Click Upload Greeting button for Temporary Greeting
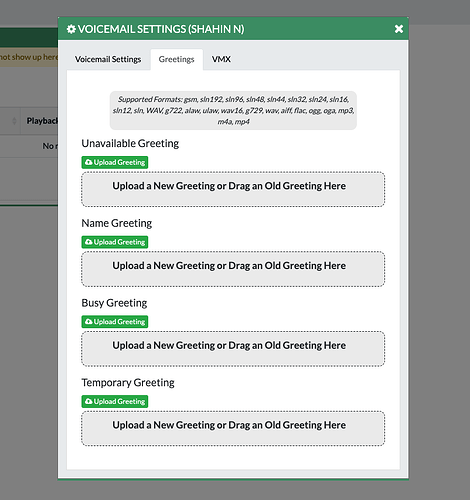470x500 pixels. coord(115,401)
